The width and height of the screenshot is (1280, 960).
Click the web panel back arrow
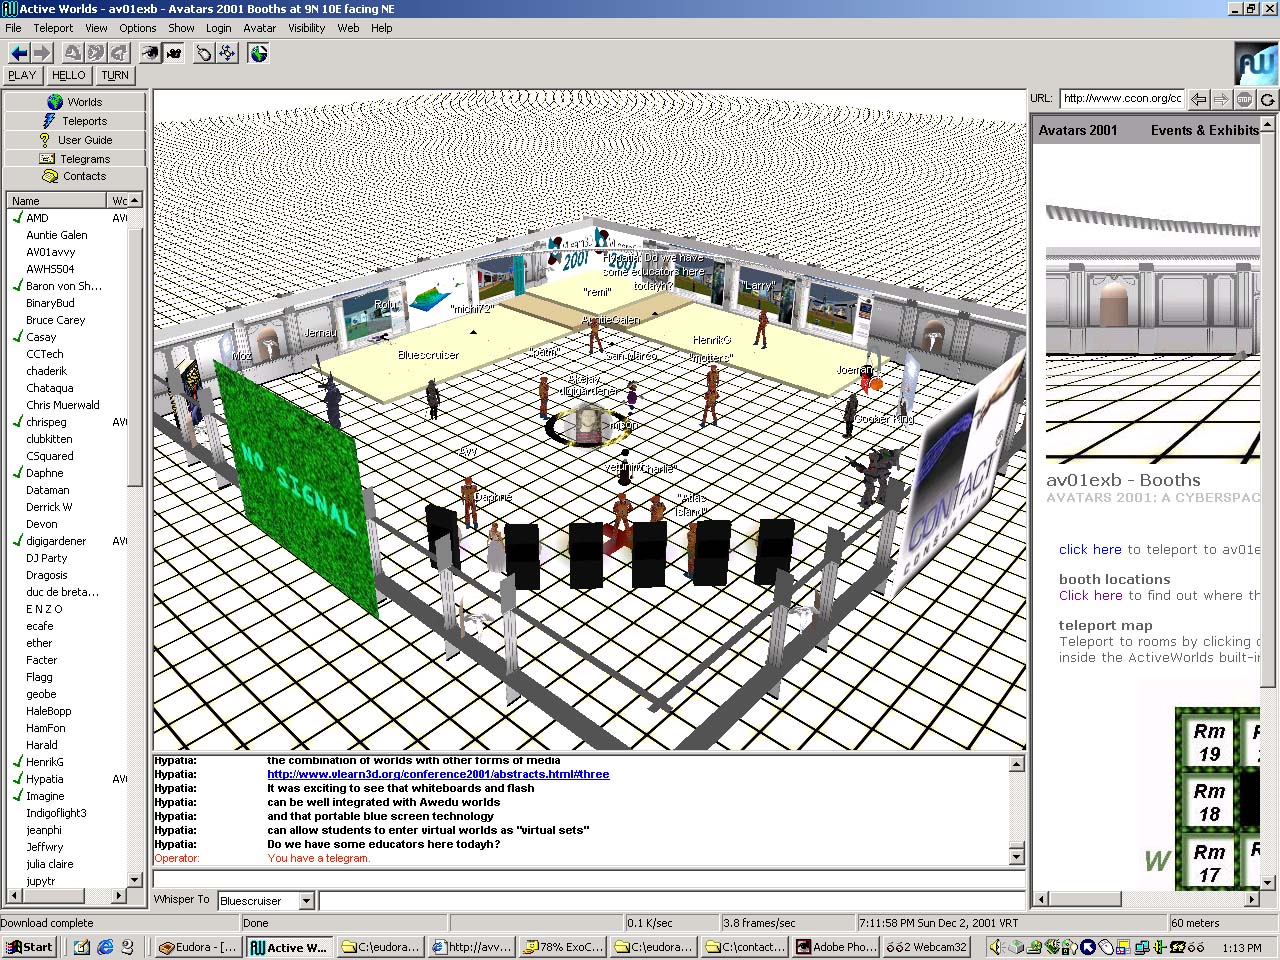[x=1198, y=99]
